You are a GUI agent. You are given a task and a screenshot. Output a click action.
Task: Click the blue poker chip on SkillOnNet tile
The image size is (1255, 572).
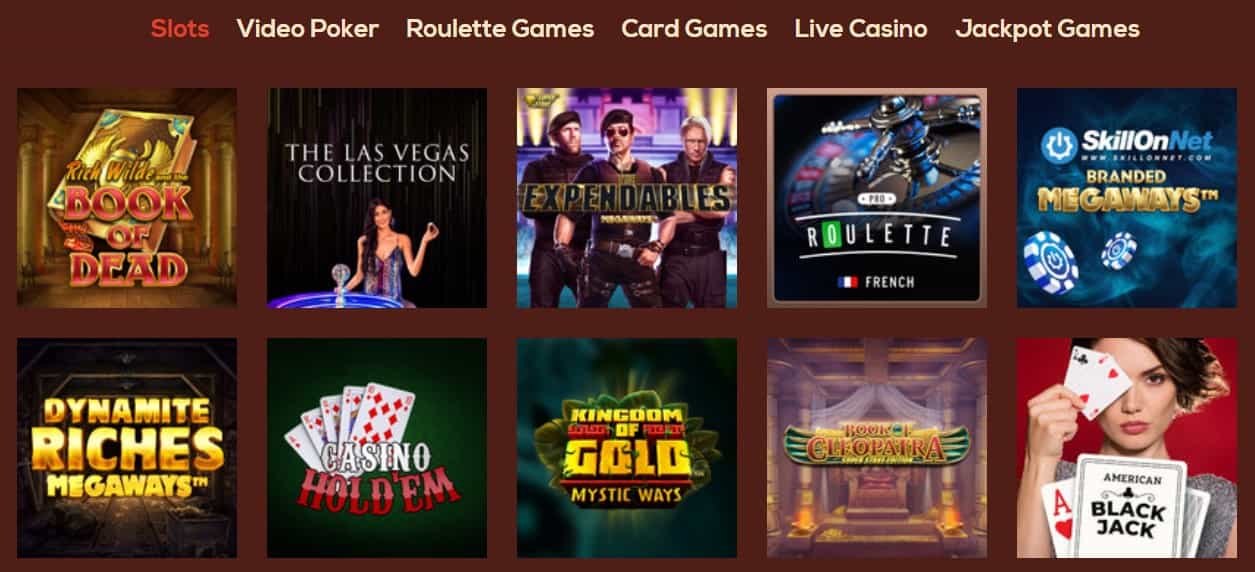tap(1050, 260)
